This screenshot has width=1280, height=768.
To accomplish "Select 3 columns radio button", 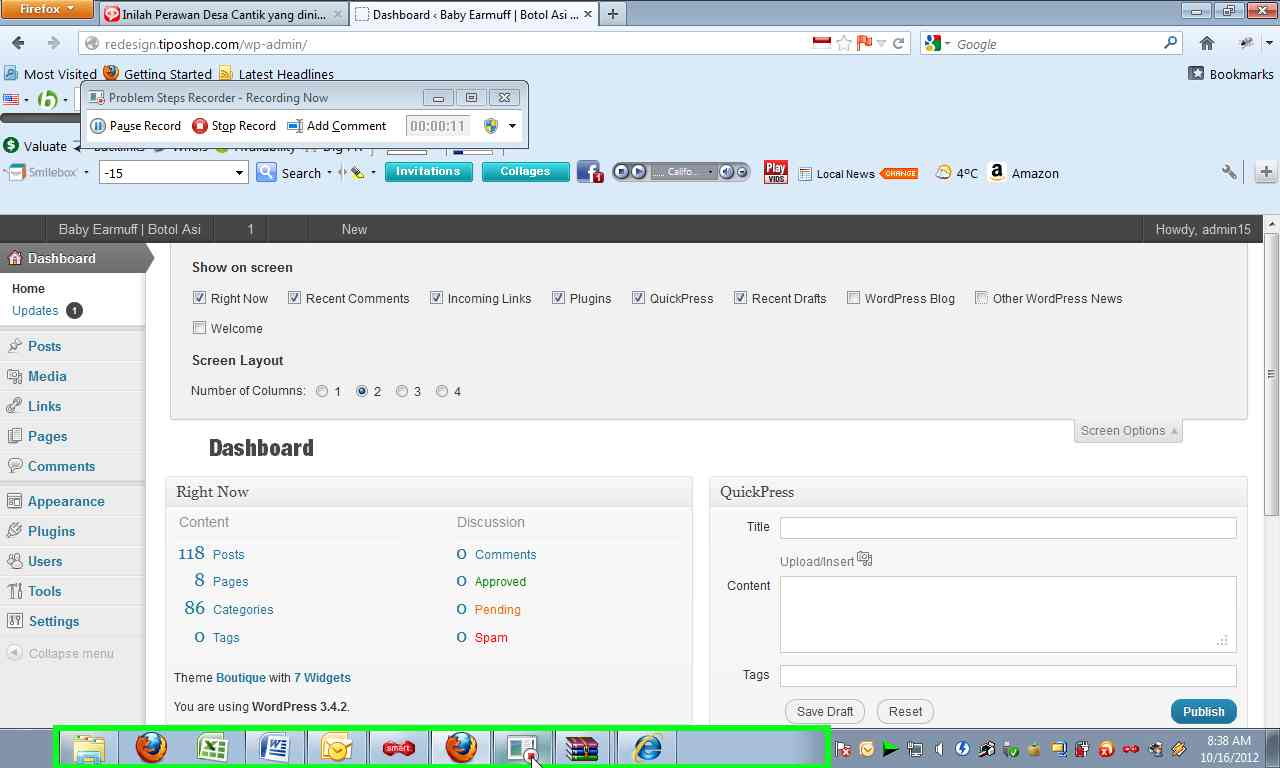I will tap(402, 391).
